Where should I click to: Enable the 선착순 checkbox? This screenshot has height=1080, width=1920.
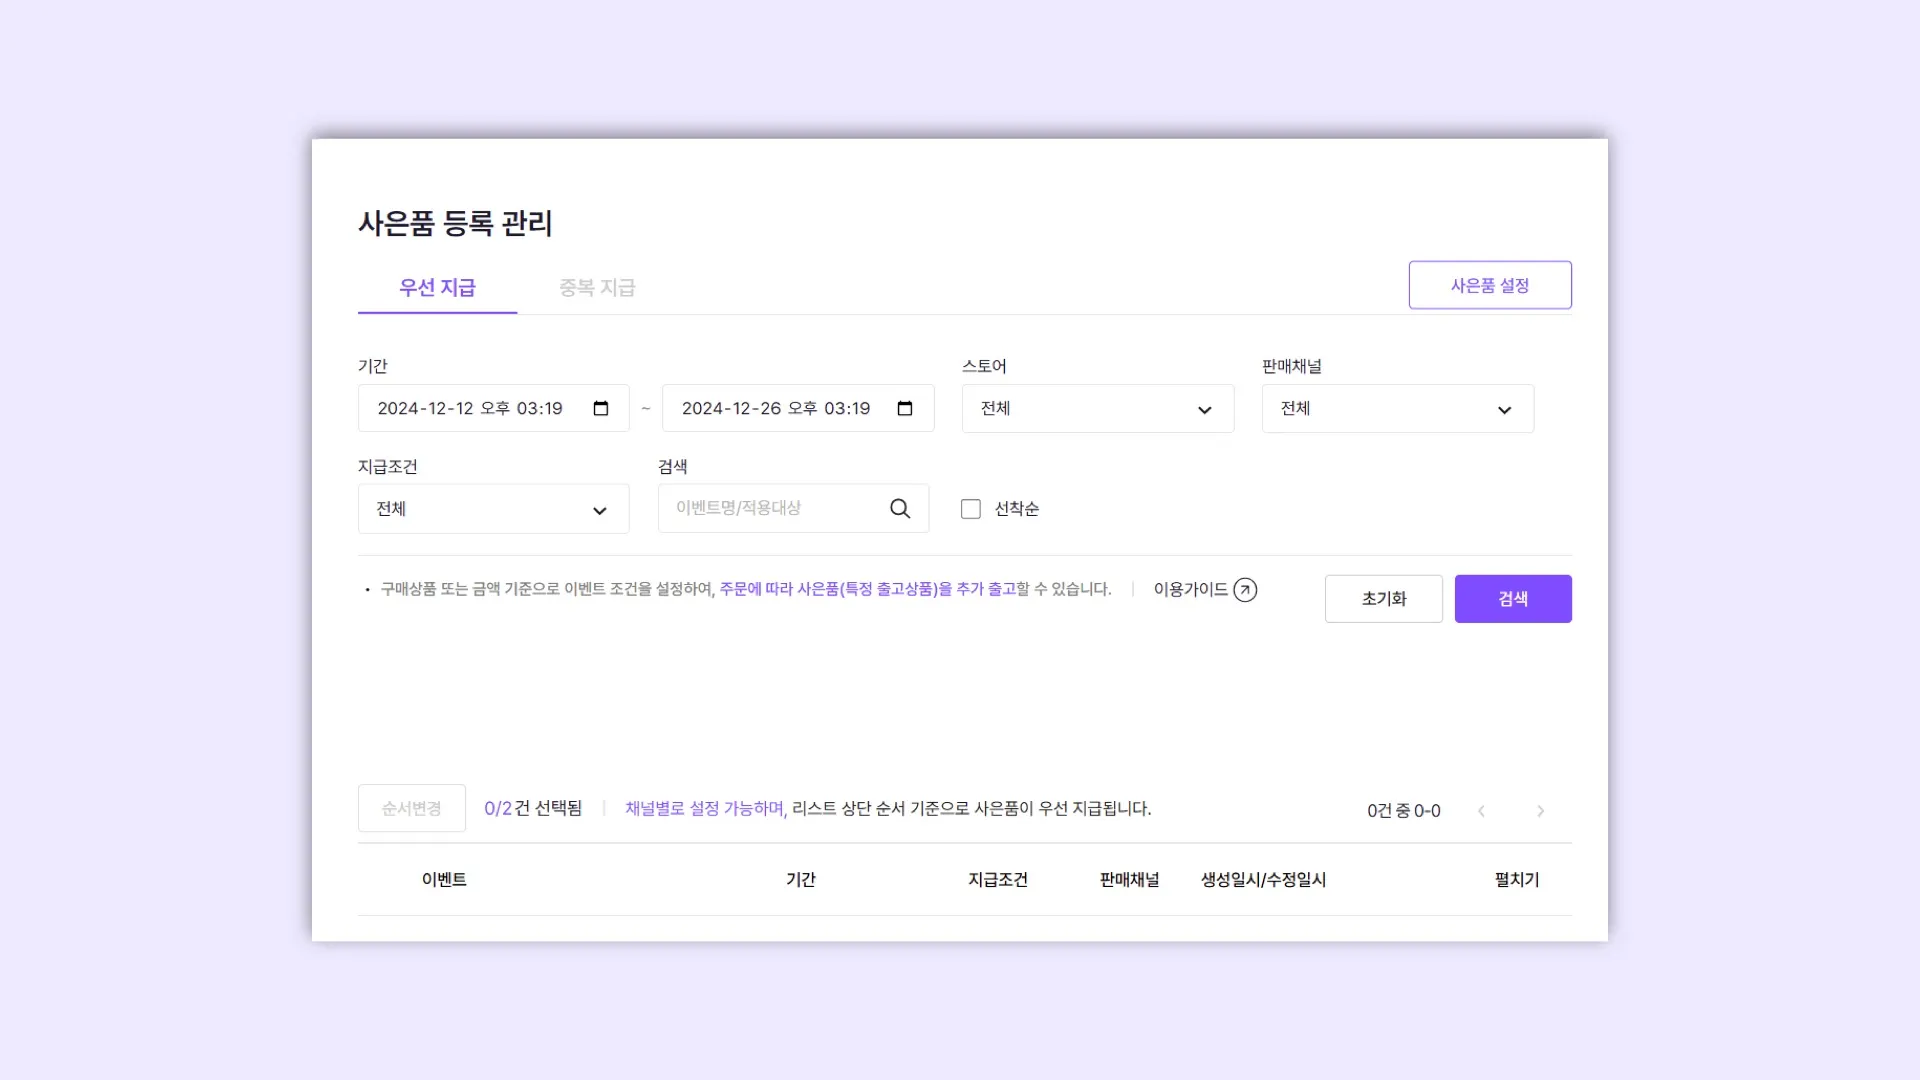(971, 509)
